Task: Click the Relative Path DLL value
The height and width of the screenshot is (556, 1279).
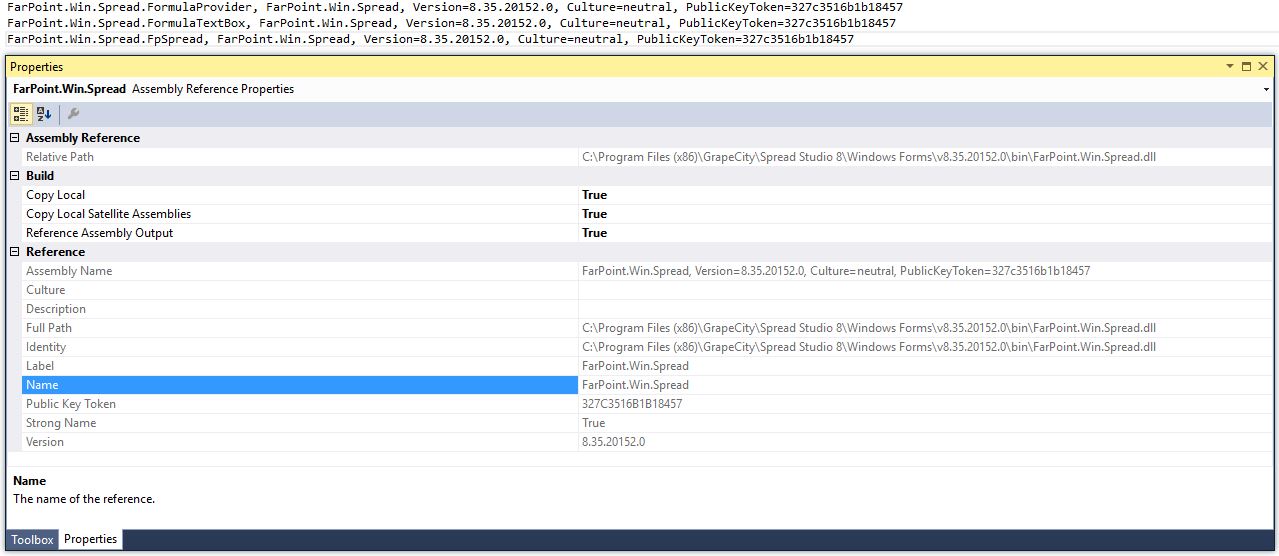Action: 869,157
